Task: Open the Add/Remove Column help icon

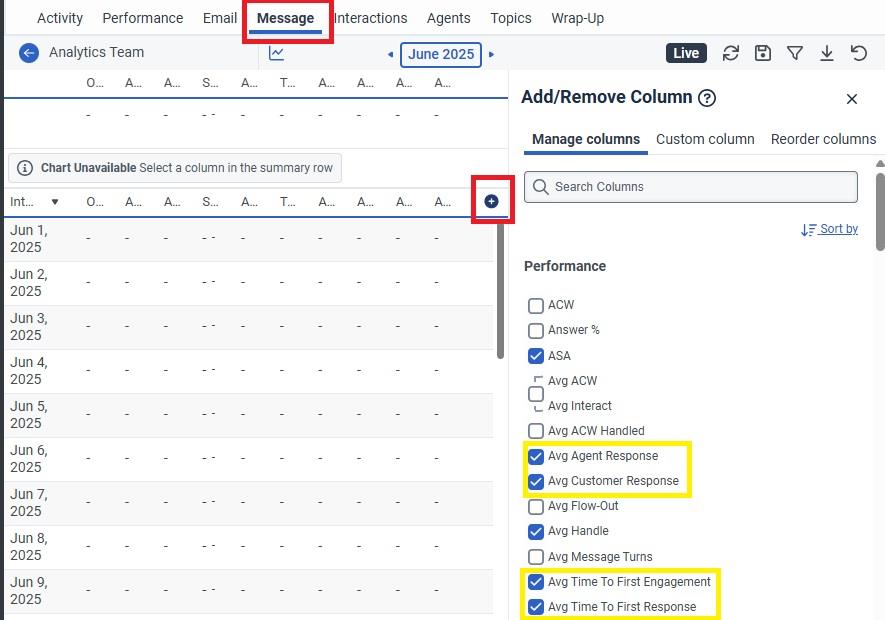Action: click(x=707, y=98)
